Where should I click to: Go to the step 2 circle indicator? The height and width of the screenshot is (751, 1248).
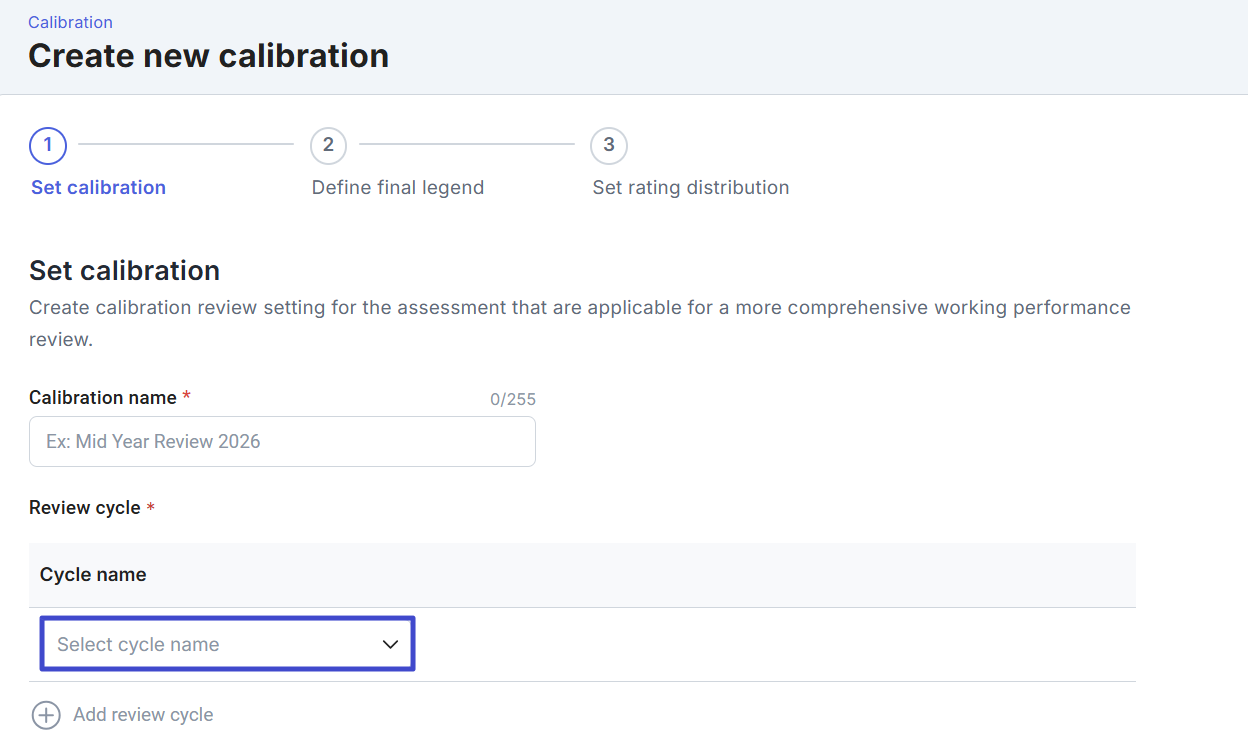click(328, 145)
